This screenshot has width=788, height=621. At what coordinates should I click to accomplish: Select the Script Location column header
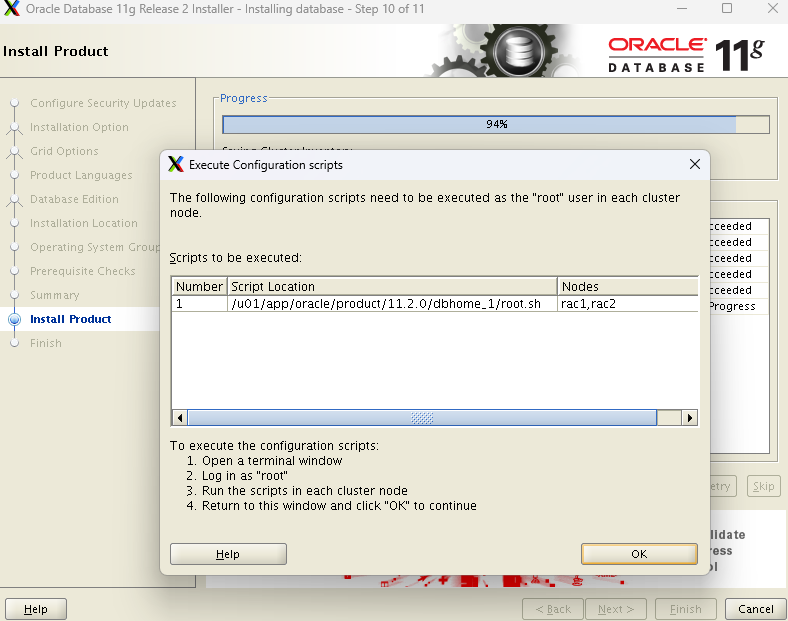click(392, 286)
